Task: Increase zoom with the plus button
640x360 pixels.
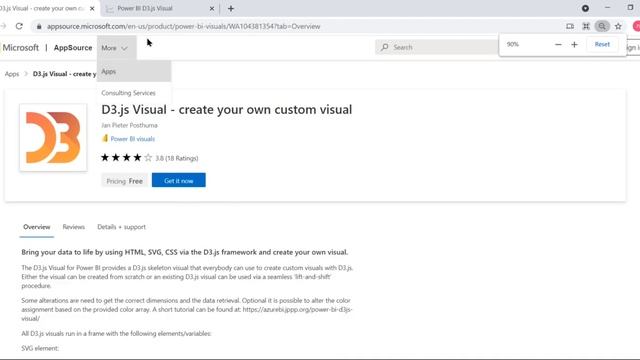Action: pyautogui.click(x=574, y=44)
